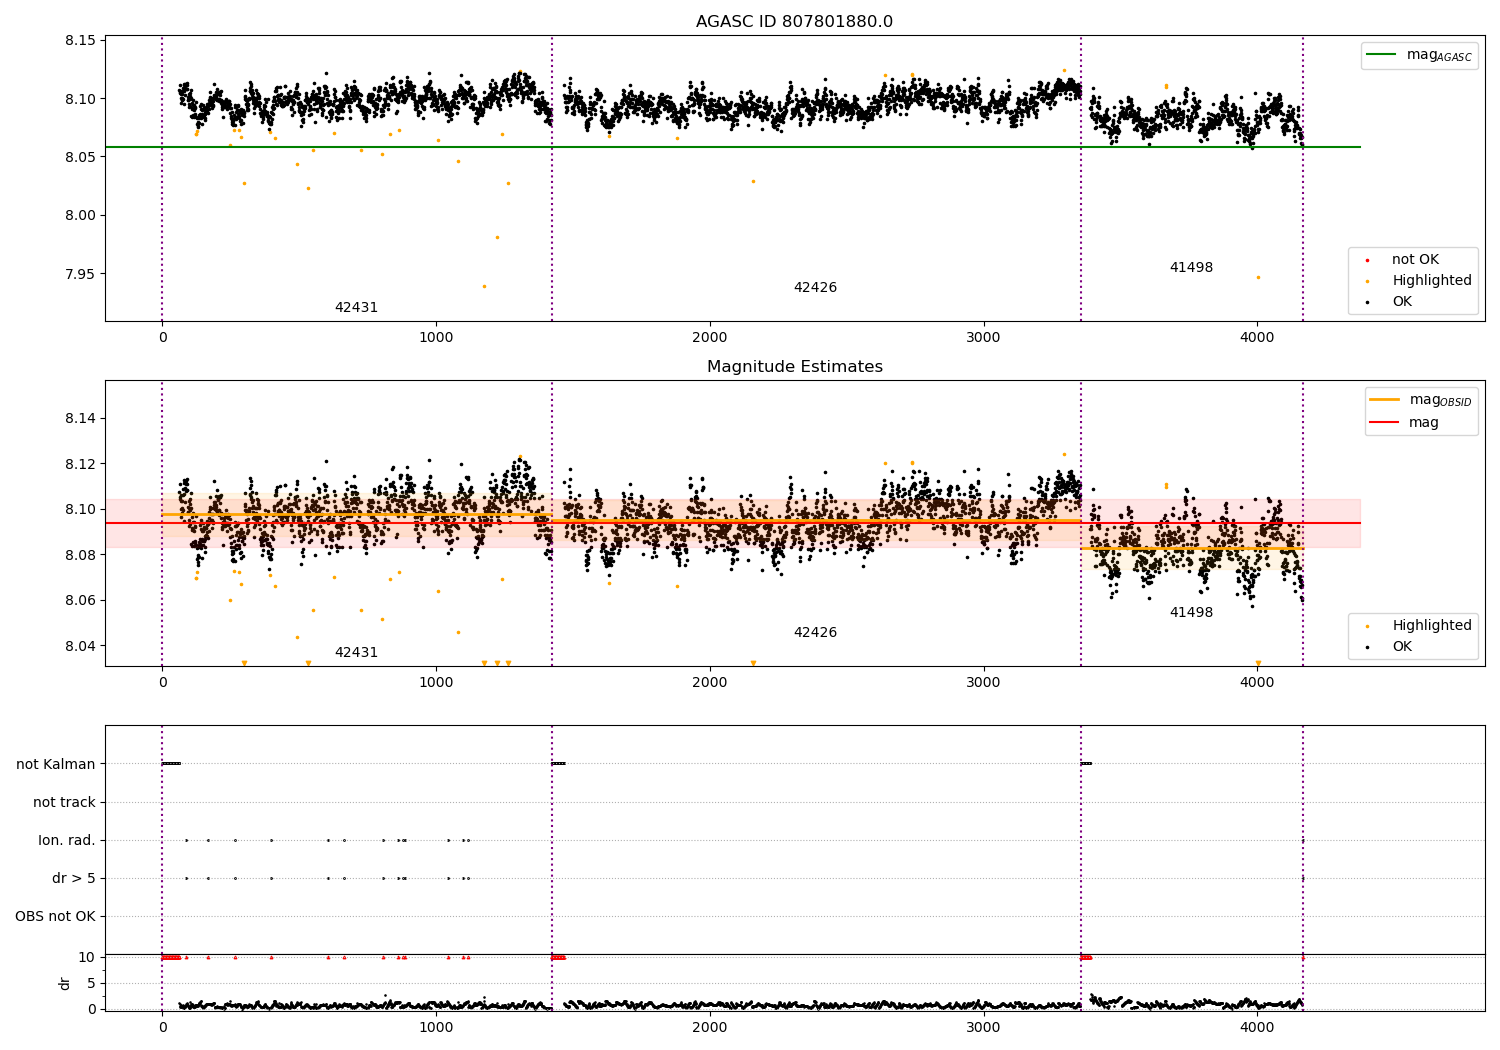
Task: Click the 4000 x-axis tick in the top plot
Action: click(x=1257, y=338)
